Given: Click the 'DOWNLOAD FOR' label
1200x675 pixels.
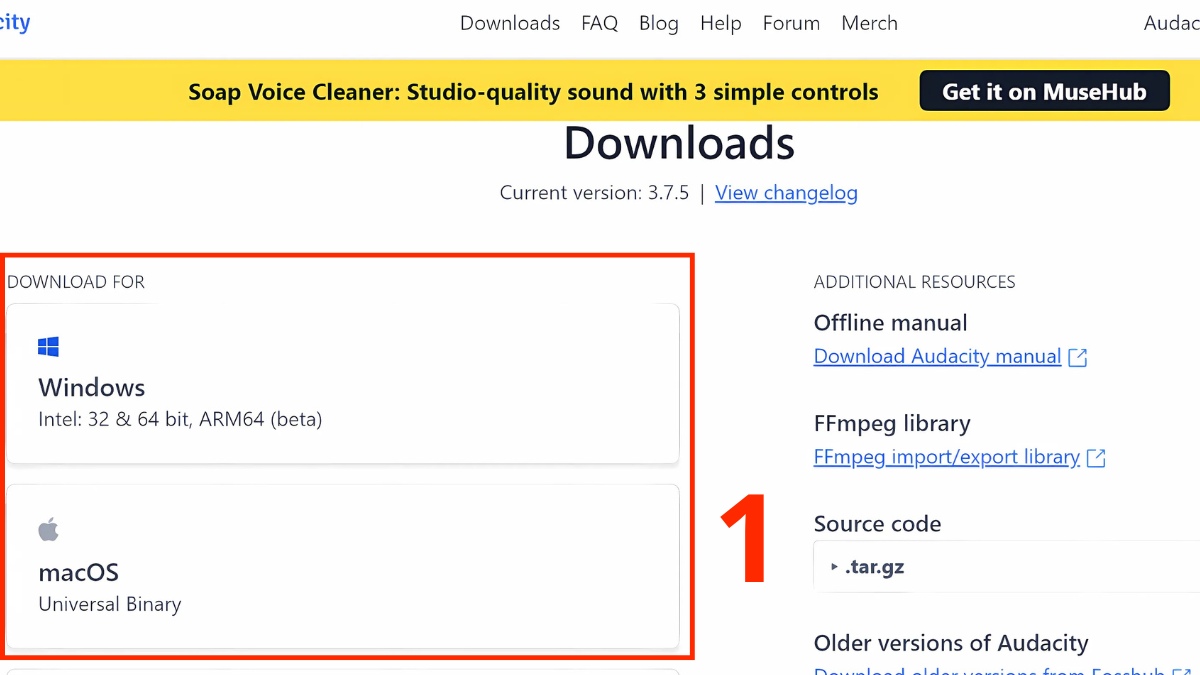Looking at the screenshot, I should click(x=76, y=282).
